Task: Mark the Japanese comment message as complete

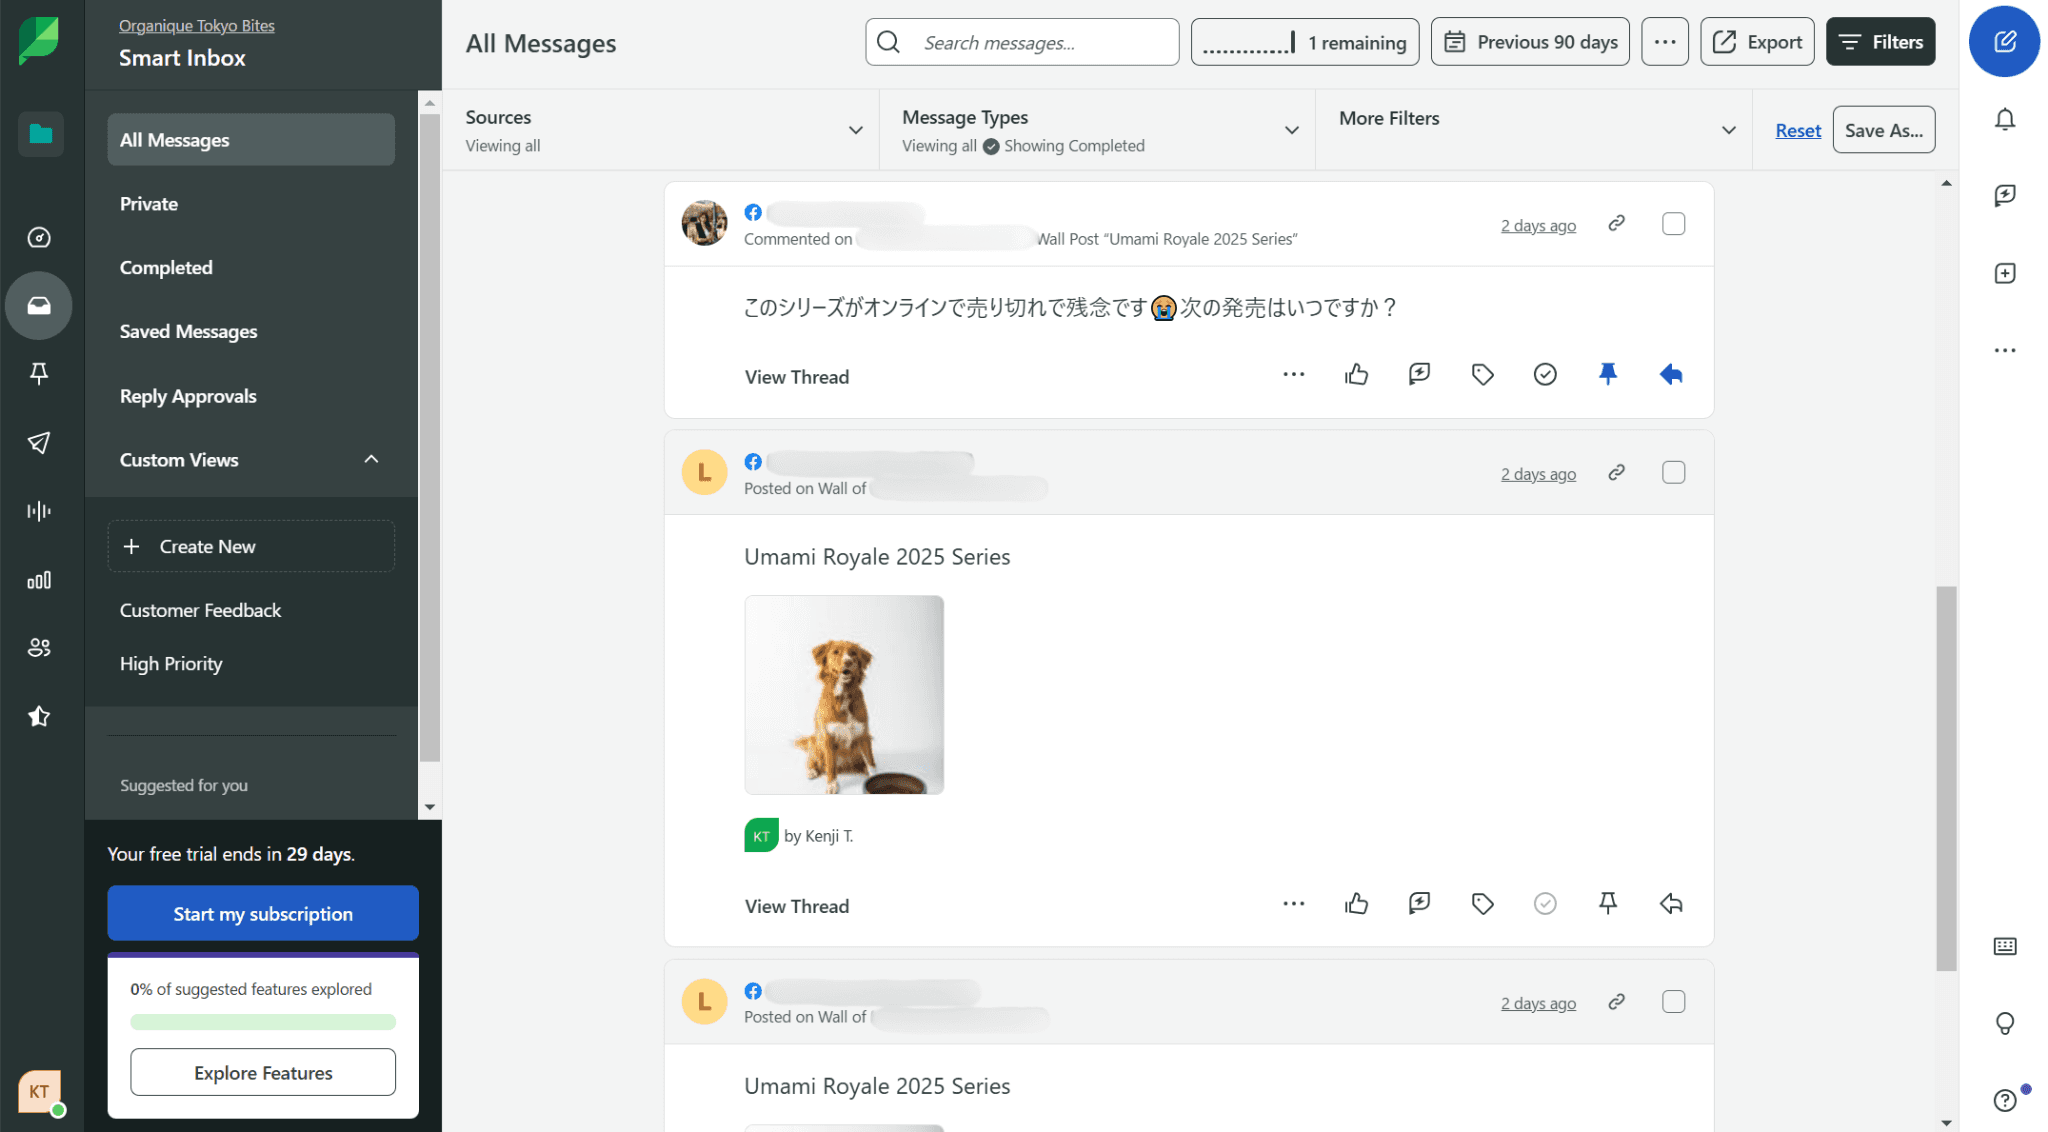Action: (1544, 375)
